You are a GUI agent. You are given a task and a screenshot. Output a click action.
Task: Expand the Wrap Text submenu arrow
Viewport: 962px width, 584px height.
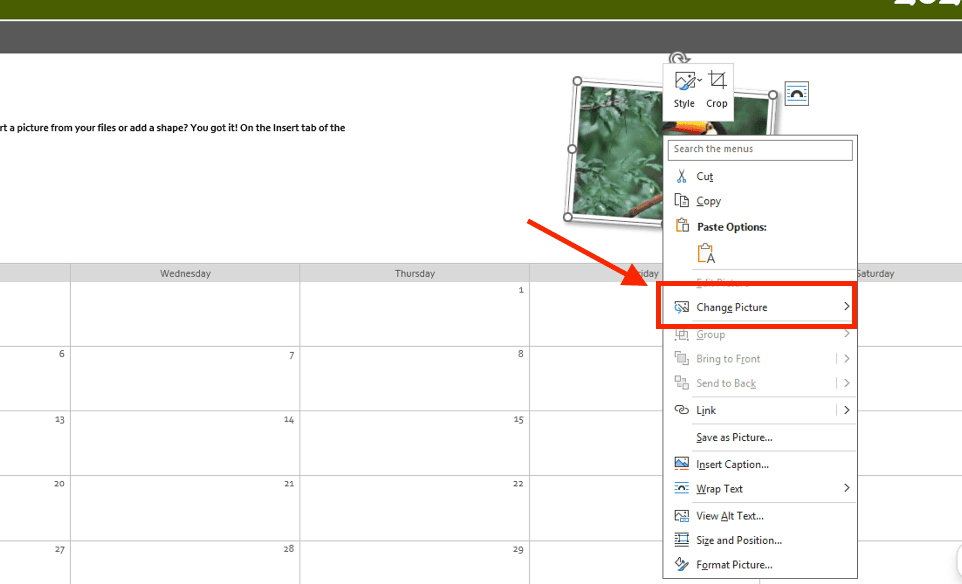[847, 488]
